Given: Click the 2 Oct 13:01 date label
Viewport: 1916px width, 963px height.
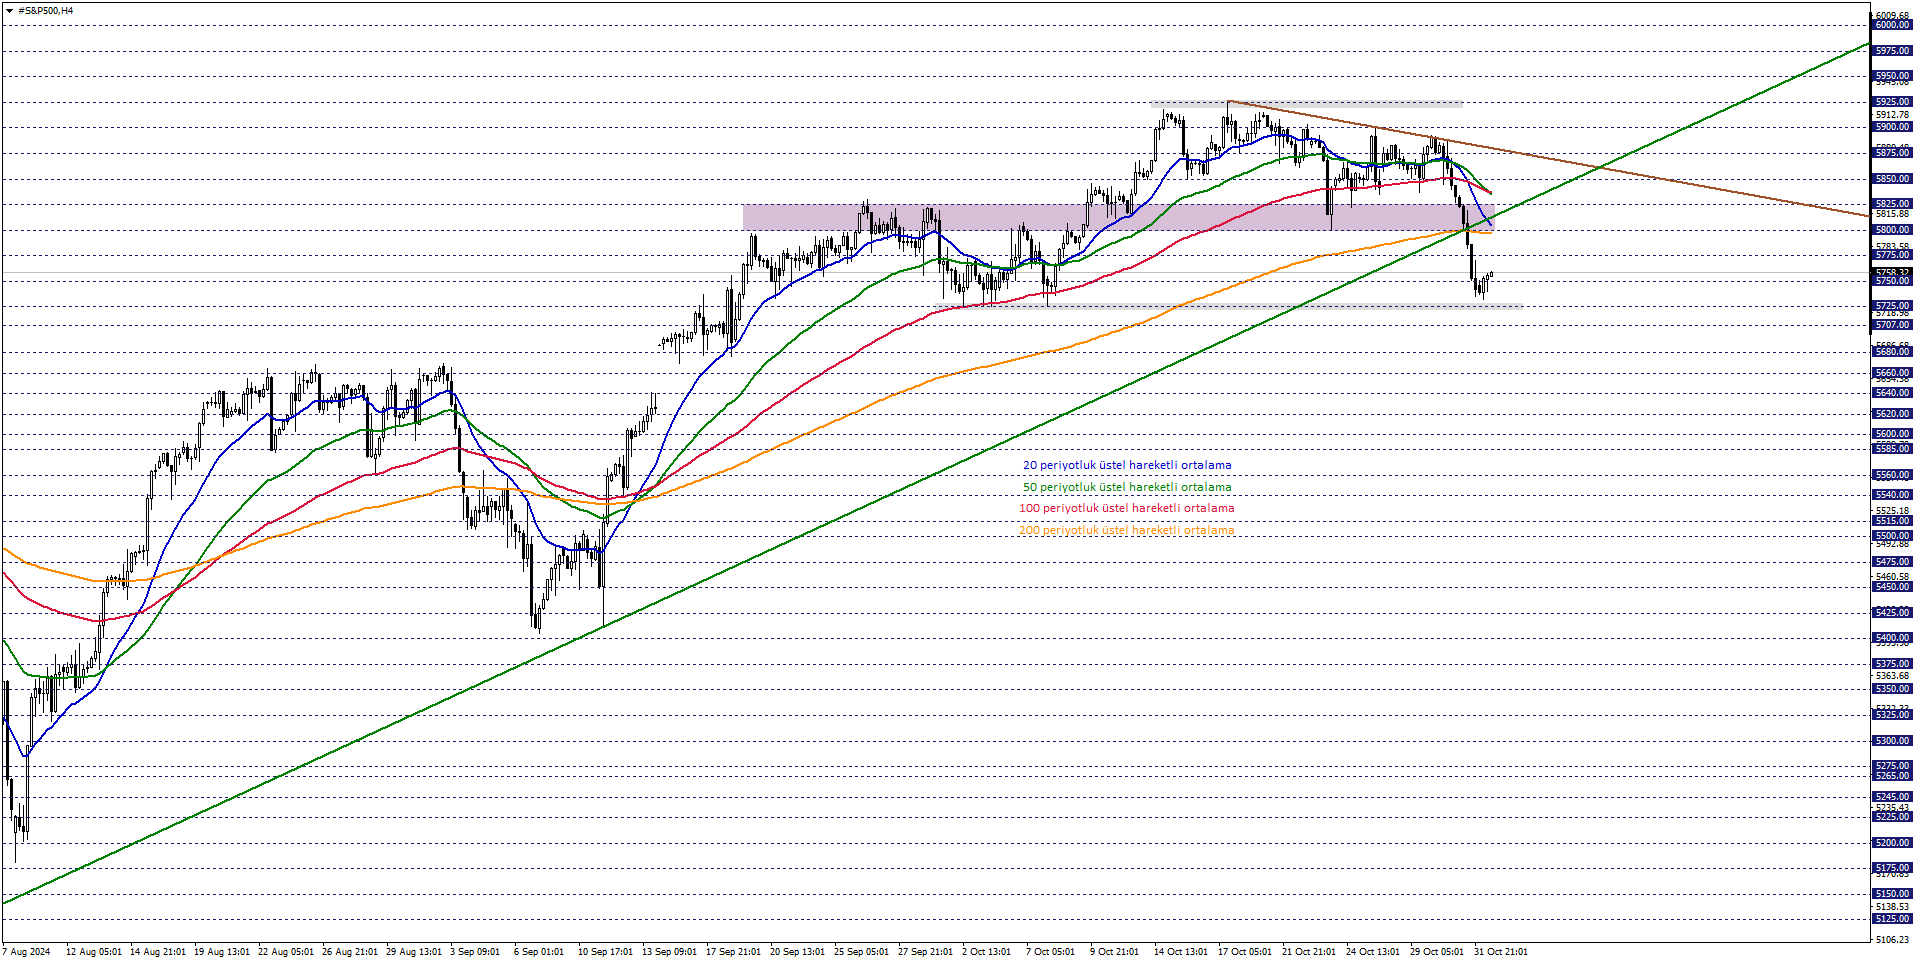Looking at the screenshot, I should (987, 952).
